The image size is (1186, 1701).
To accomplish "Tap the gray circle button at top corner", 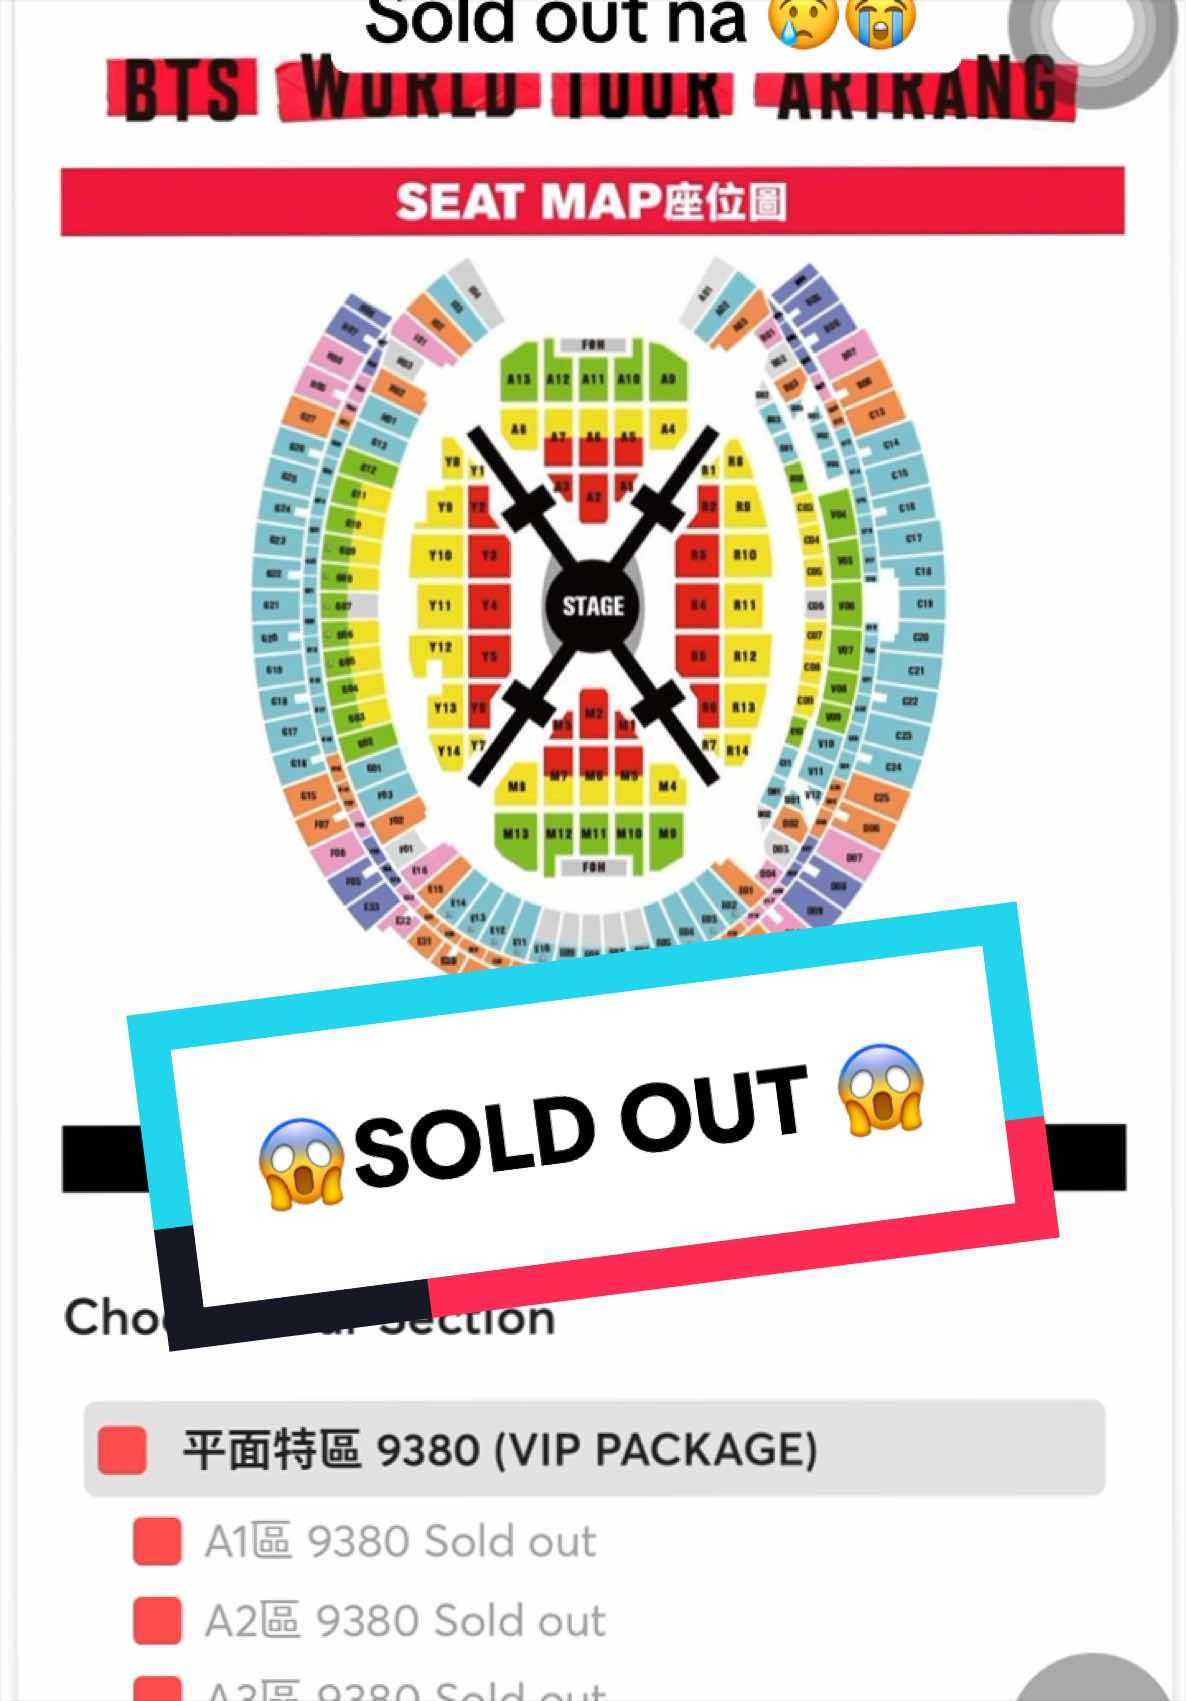I will pyautogui.click(x=1092, y=40).
